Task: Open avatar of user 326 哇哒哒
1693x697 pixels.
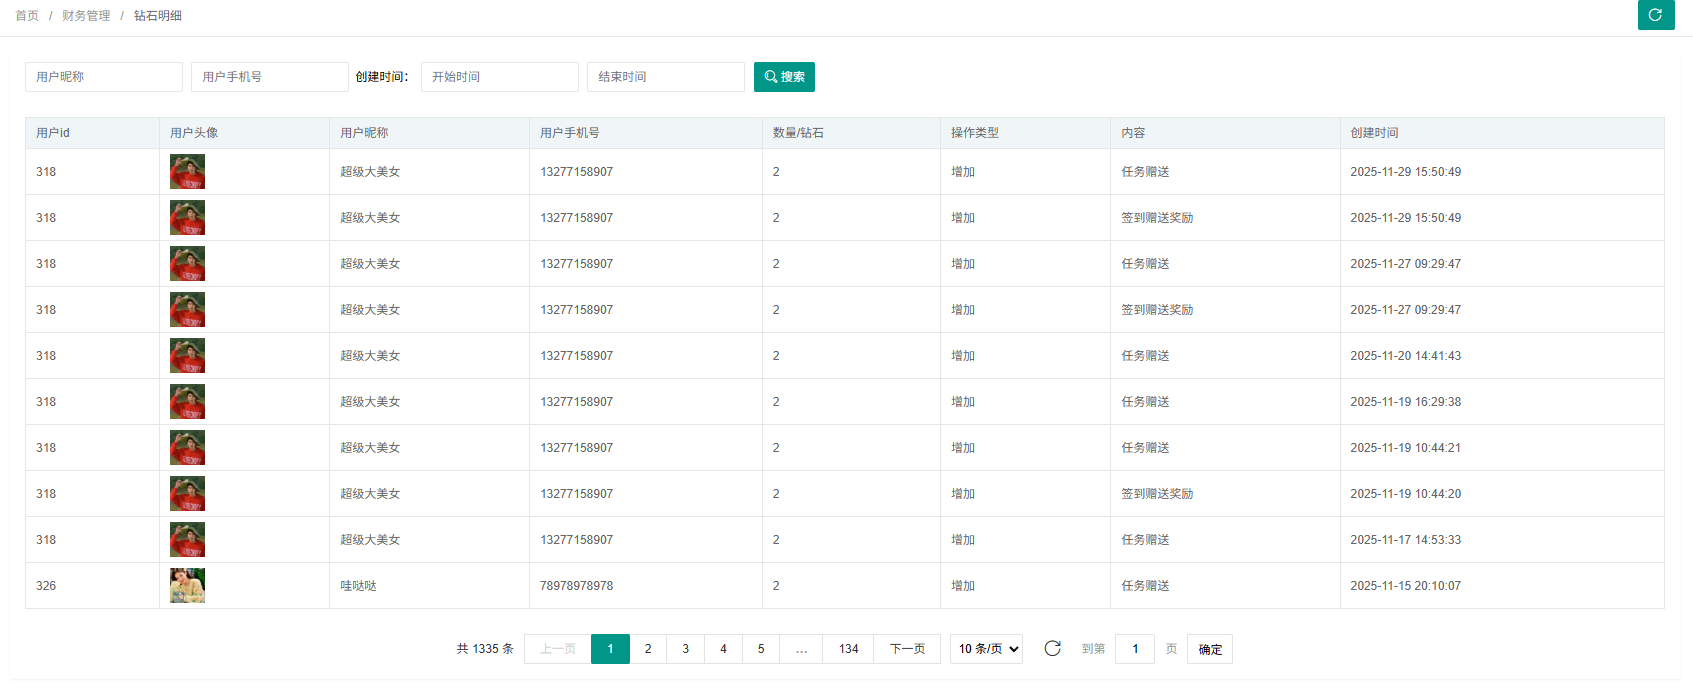Action: [187, 586]
